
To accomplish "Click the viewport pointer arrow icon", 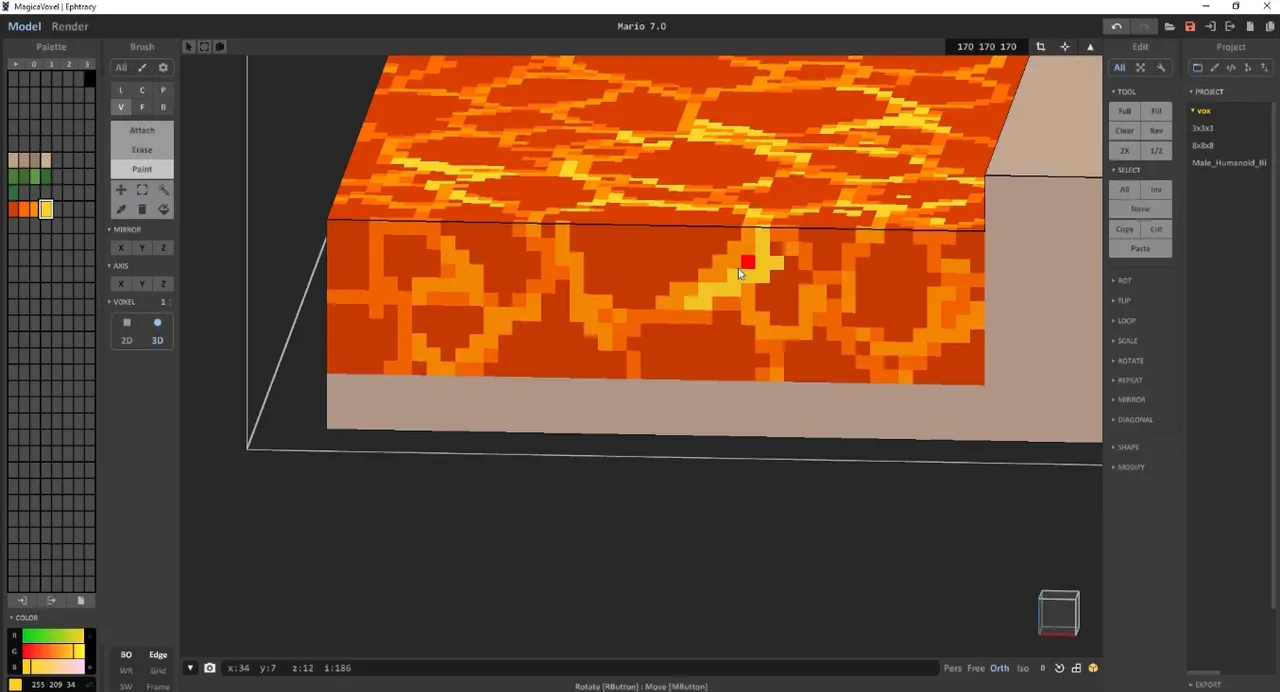I will coord(189,47).
